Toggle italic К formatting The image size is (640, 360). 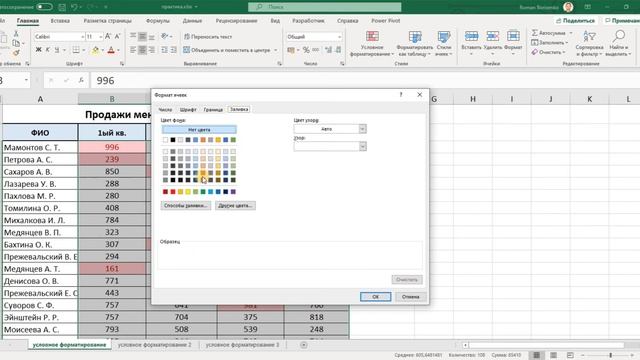pos(47,50)
